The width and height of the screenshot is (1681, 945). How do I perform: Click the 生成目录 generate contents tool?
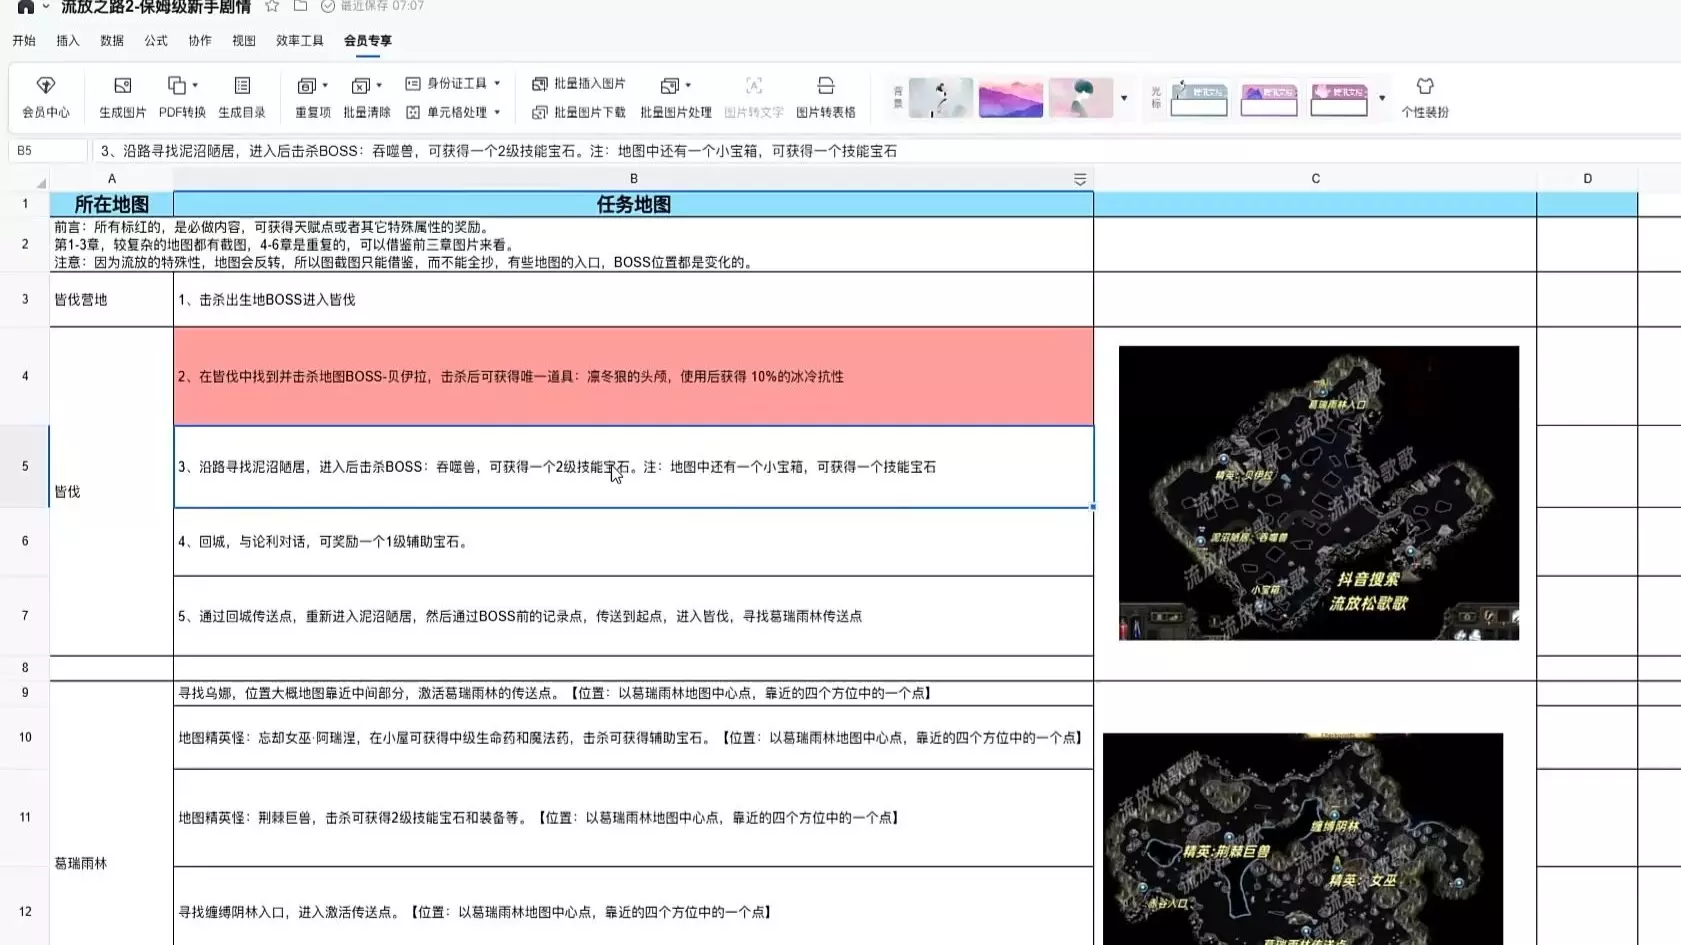[x=242, y=97]
